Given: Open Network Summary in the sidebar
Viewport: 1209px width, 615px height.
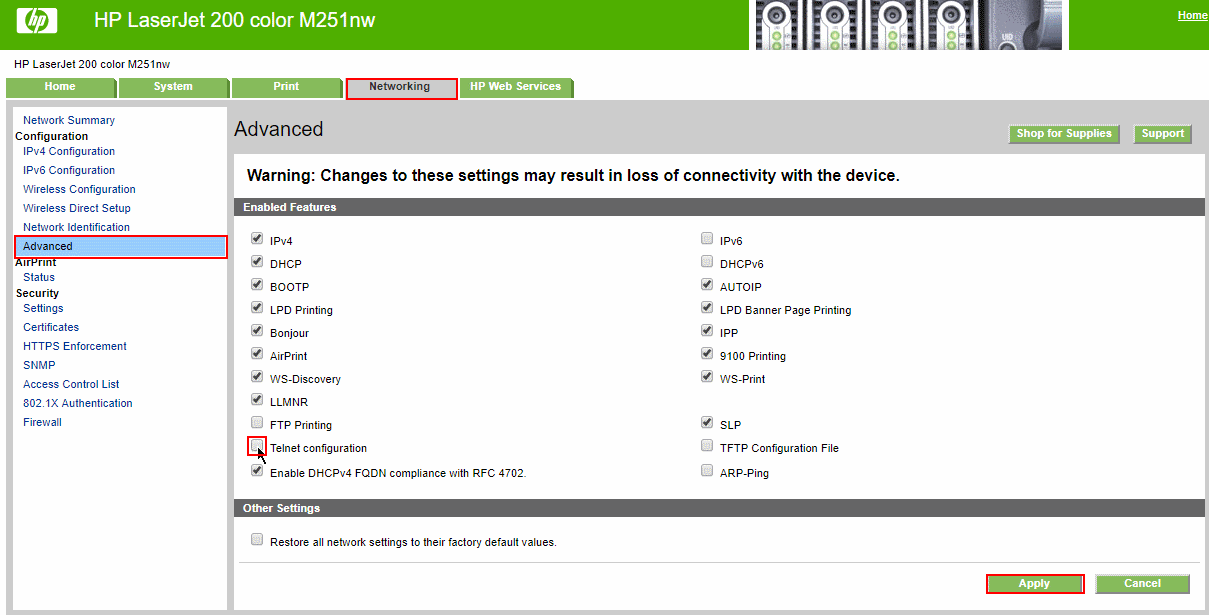Looking at the screenshot, I should 69,120.
